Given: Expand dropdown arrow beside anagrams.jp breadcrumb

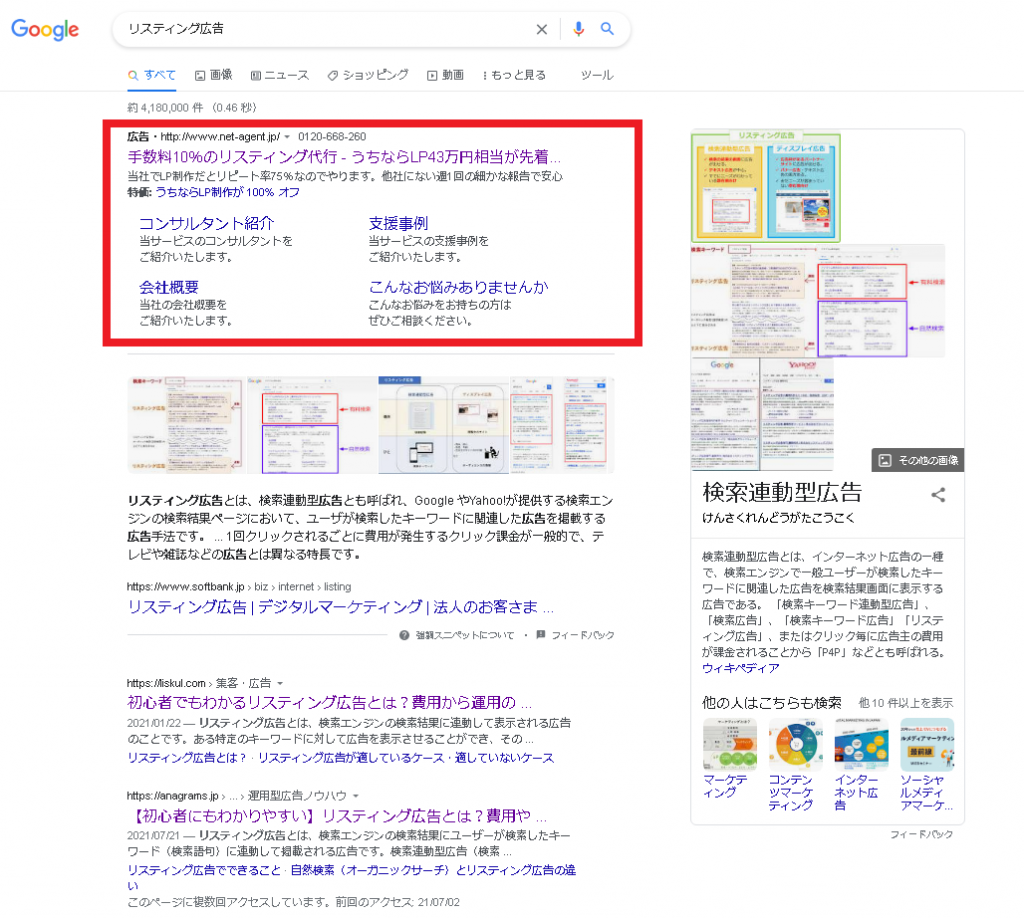Looking at the screenshot, I should 356,796.
